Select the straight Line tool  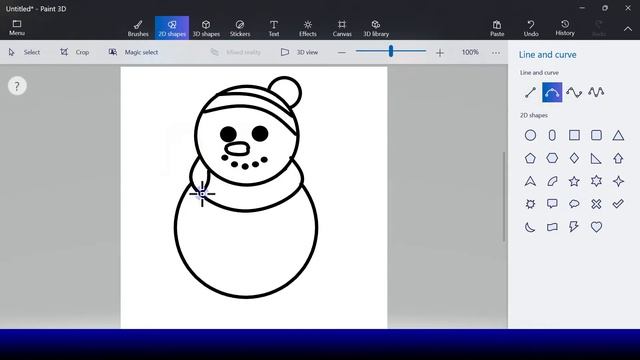[x=530, y=92]
